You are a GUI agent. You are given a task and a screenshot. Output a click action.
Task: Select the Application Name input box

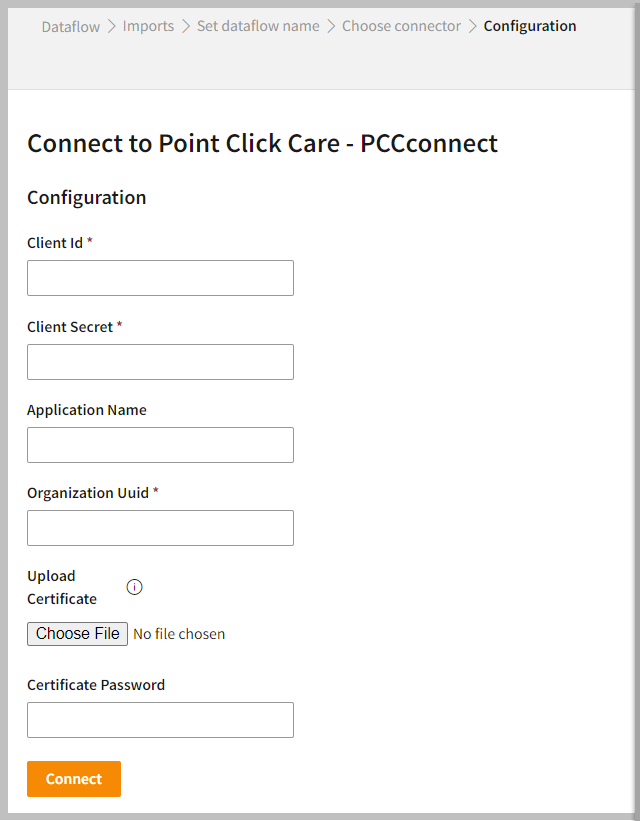tap(160, 445)
